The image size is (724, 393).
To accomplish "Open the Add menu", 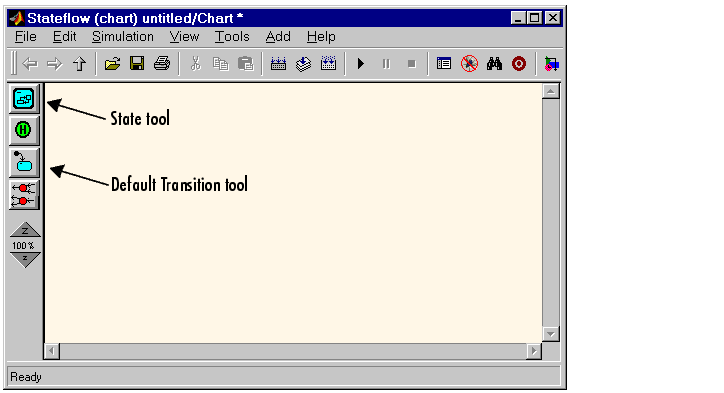I will click(278, 36).
